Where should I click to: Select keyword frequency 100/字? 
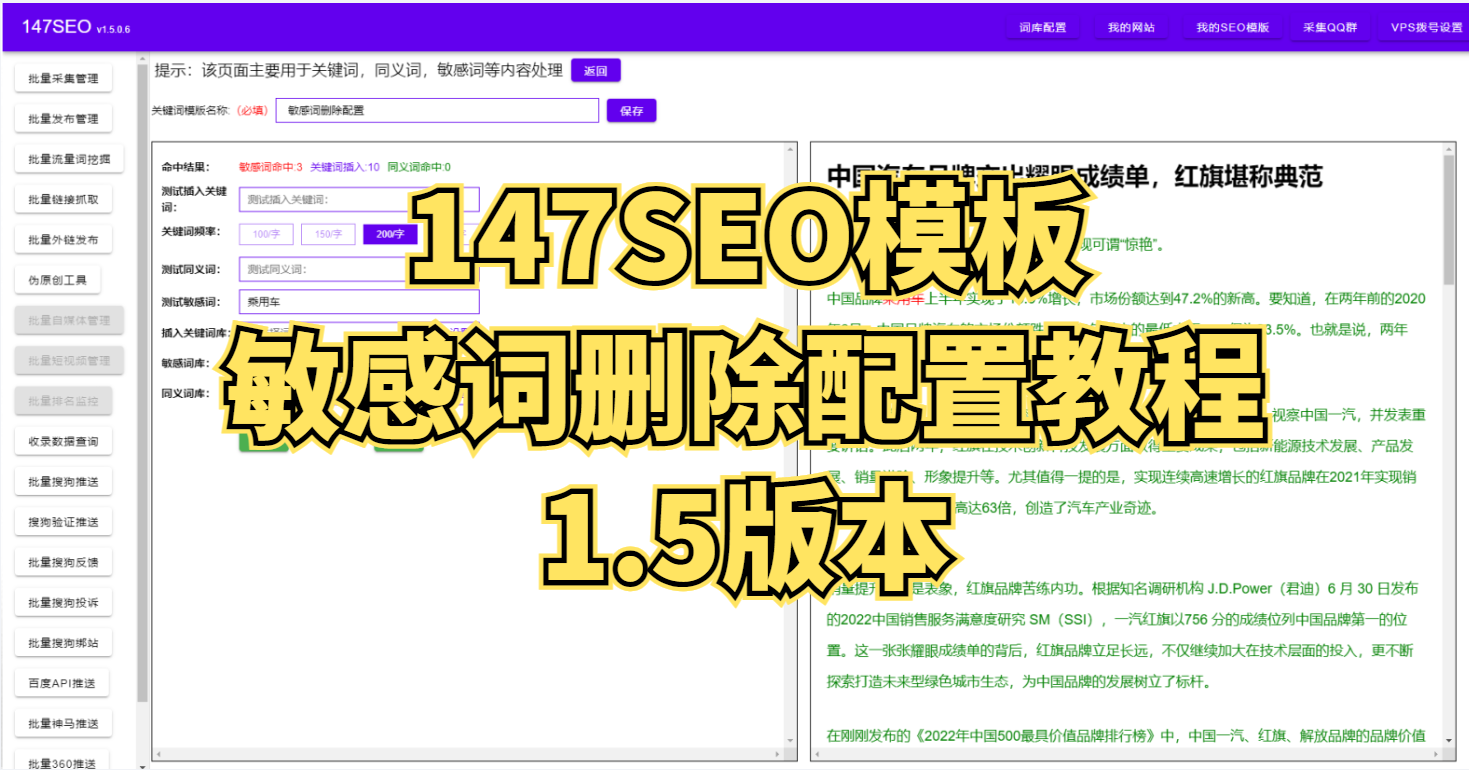[266, 234]
